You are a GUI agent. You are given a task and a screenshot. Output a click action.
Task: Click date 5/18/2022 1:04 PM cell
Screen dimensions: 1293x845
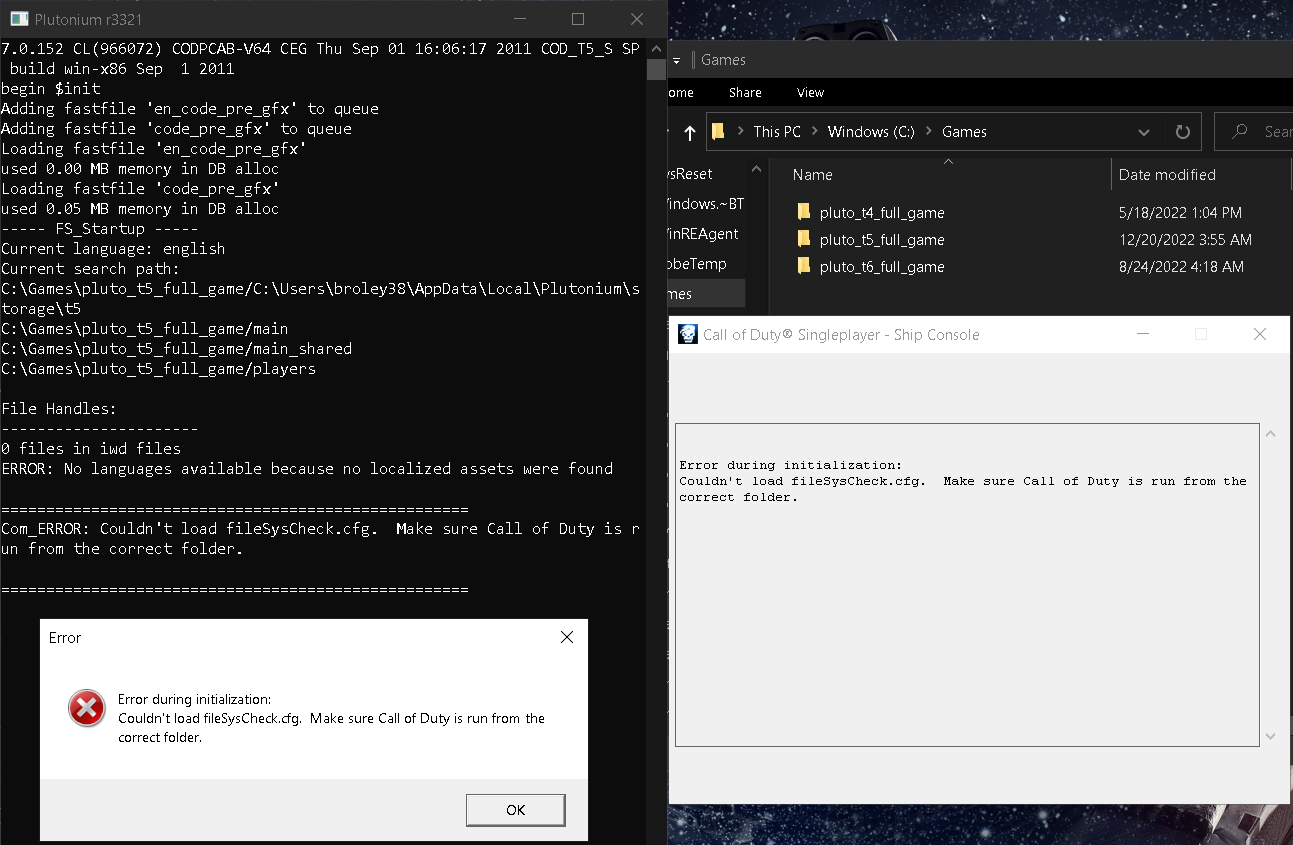(1180, 212)
